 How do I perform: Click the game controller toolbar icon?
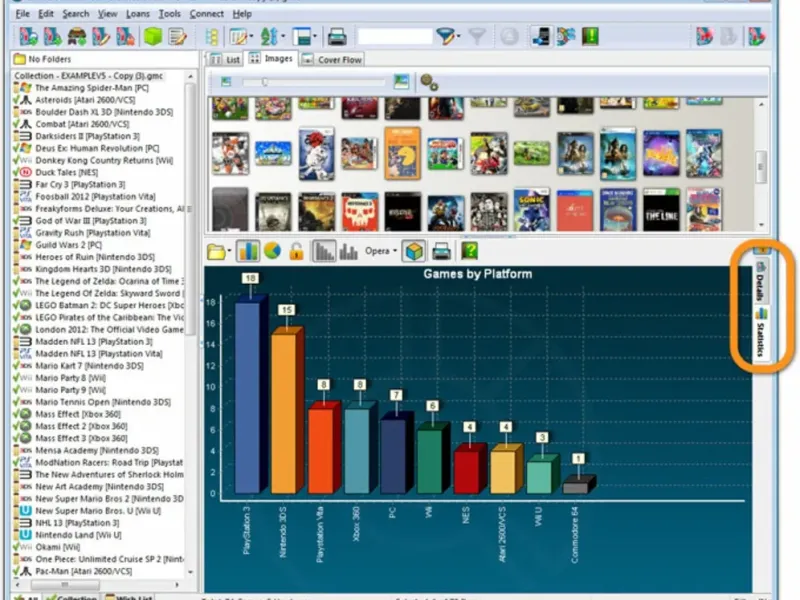77,36
